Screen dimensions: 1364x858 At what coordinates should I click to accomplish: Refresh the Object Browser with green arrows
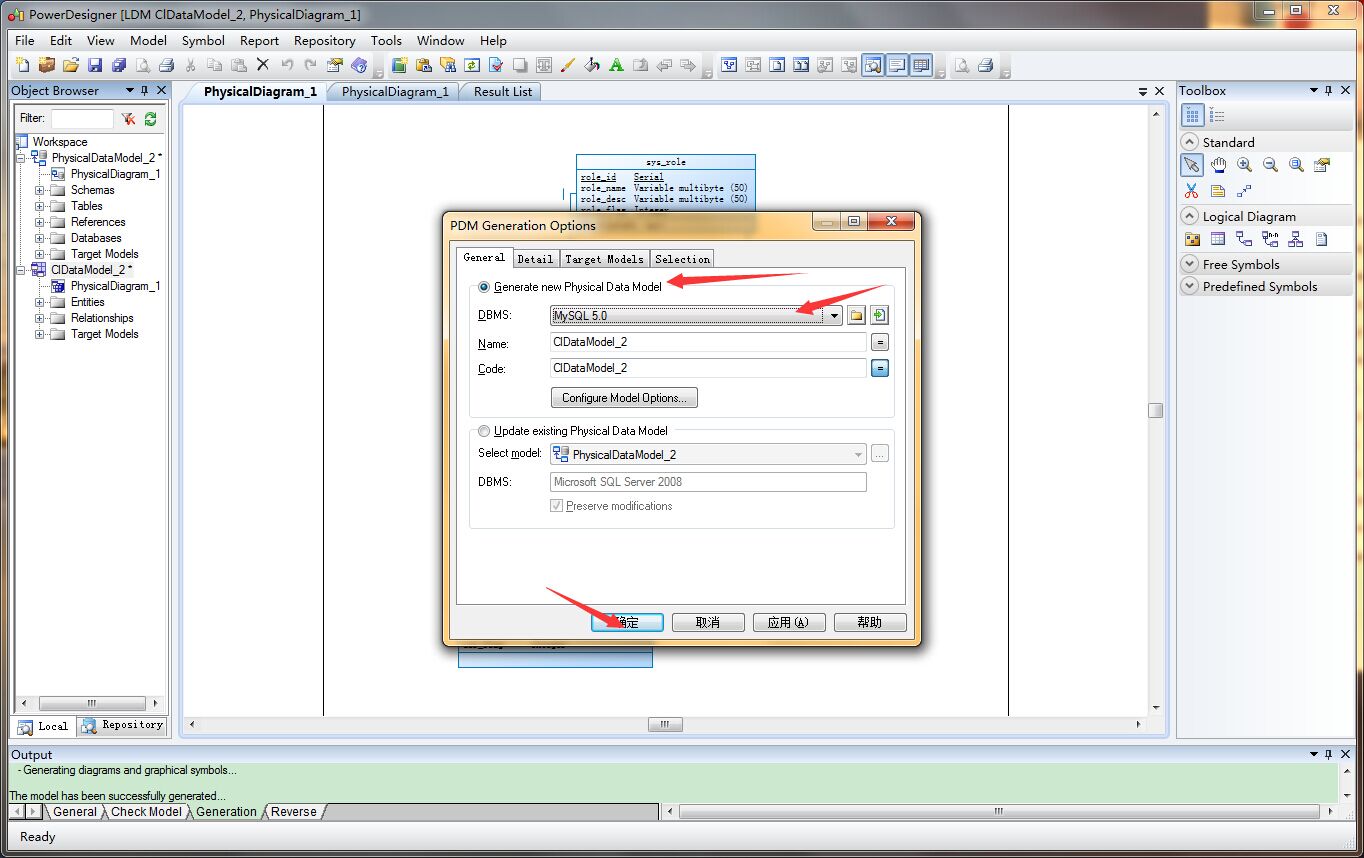[x=150, y=118]
